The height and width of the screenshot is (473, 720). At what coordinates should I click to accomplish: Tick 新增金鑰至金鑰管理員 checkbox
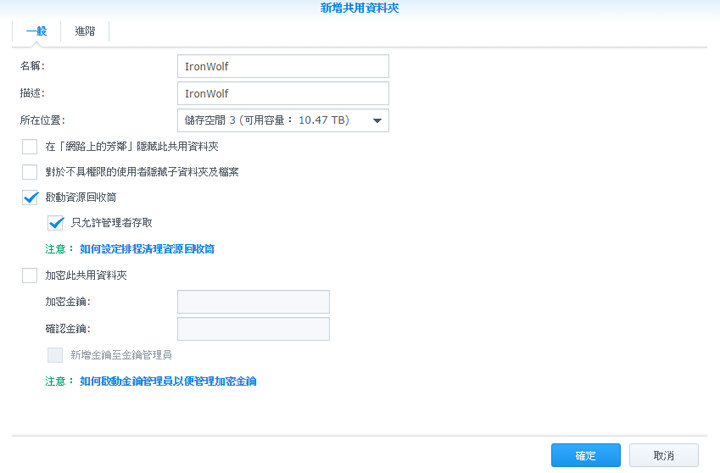pos(55,355)
